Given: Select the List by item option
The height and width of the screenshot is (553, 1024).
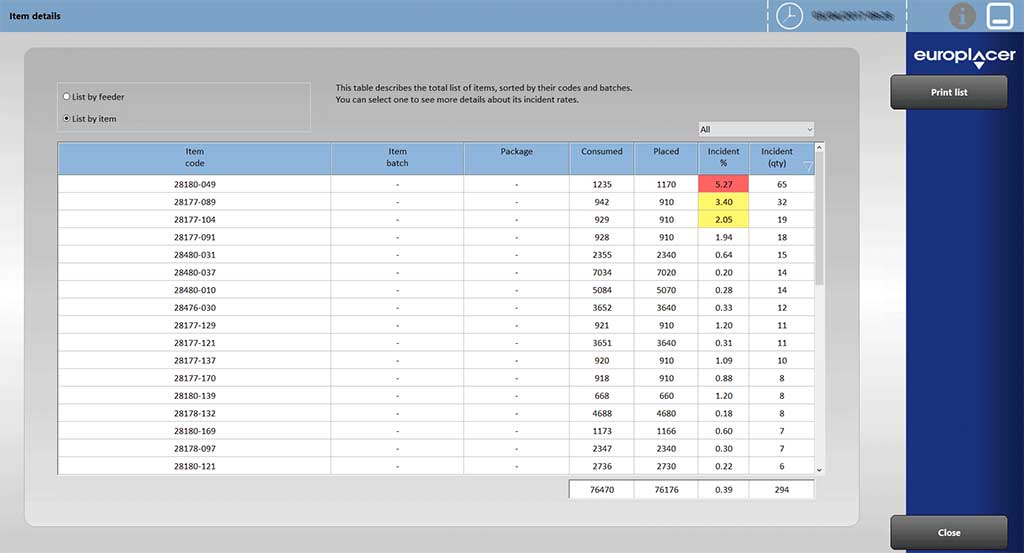Looking at the screenshot, I should (67, 119).
